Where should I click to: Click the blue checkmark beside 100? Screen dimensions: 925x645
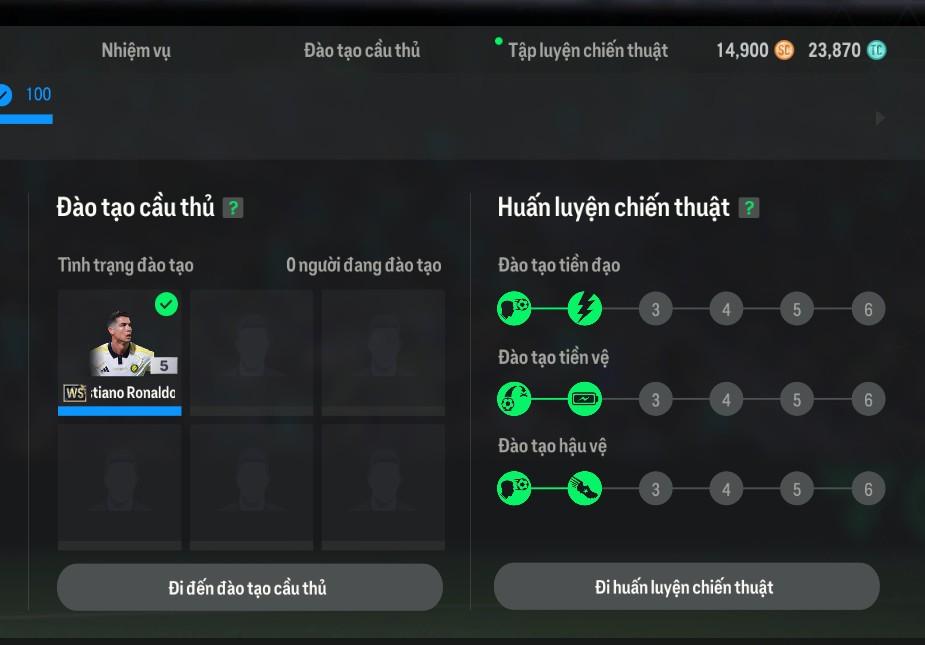coord(3,95)
